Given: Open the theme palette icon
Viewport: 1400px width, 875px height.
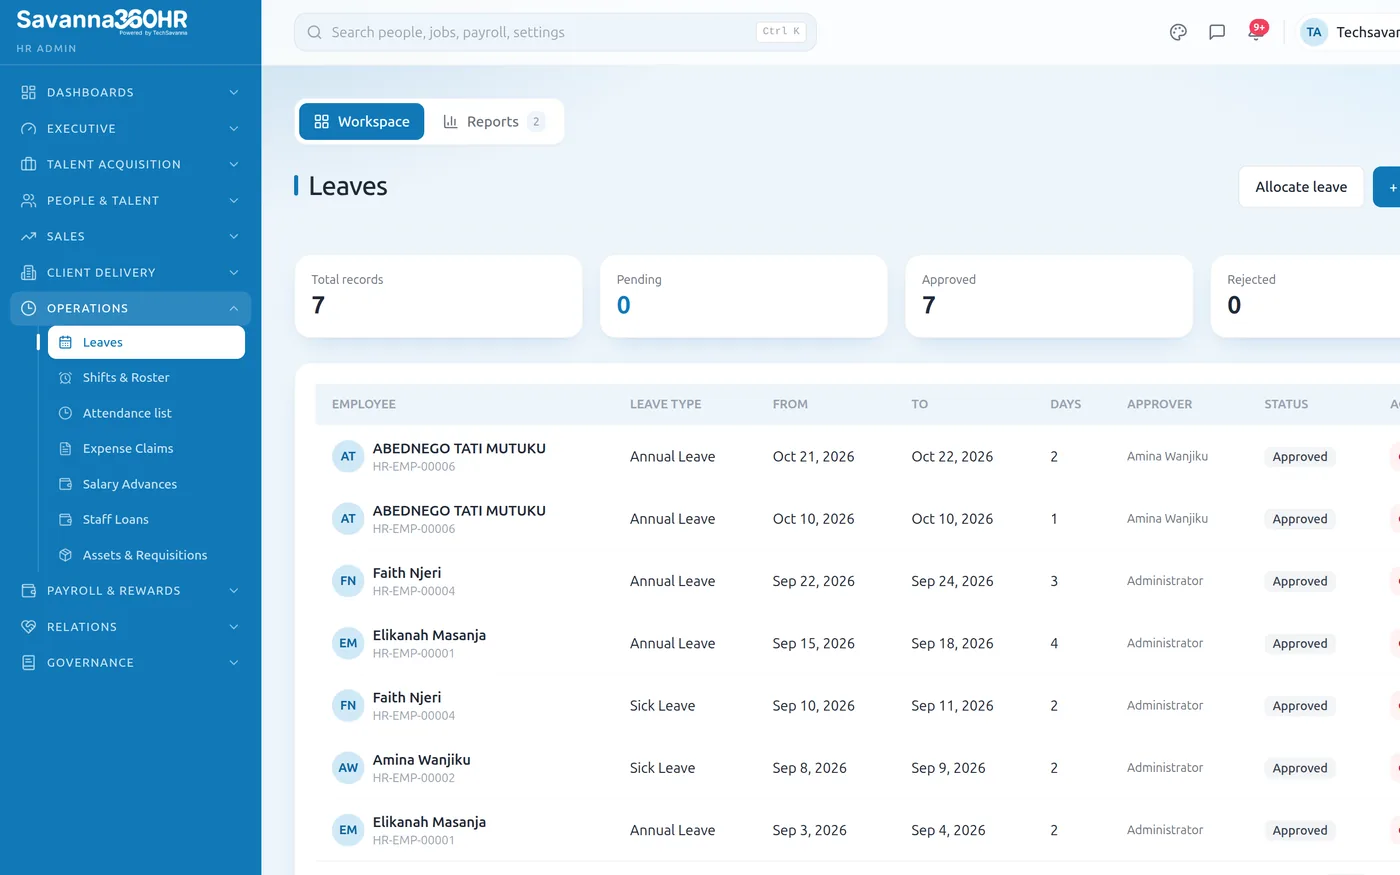Looking at the screenshot, I should click(x=1178, y=32).
